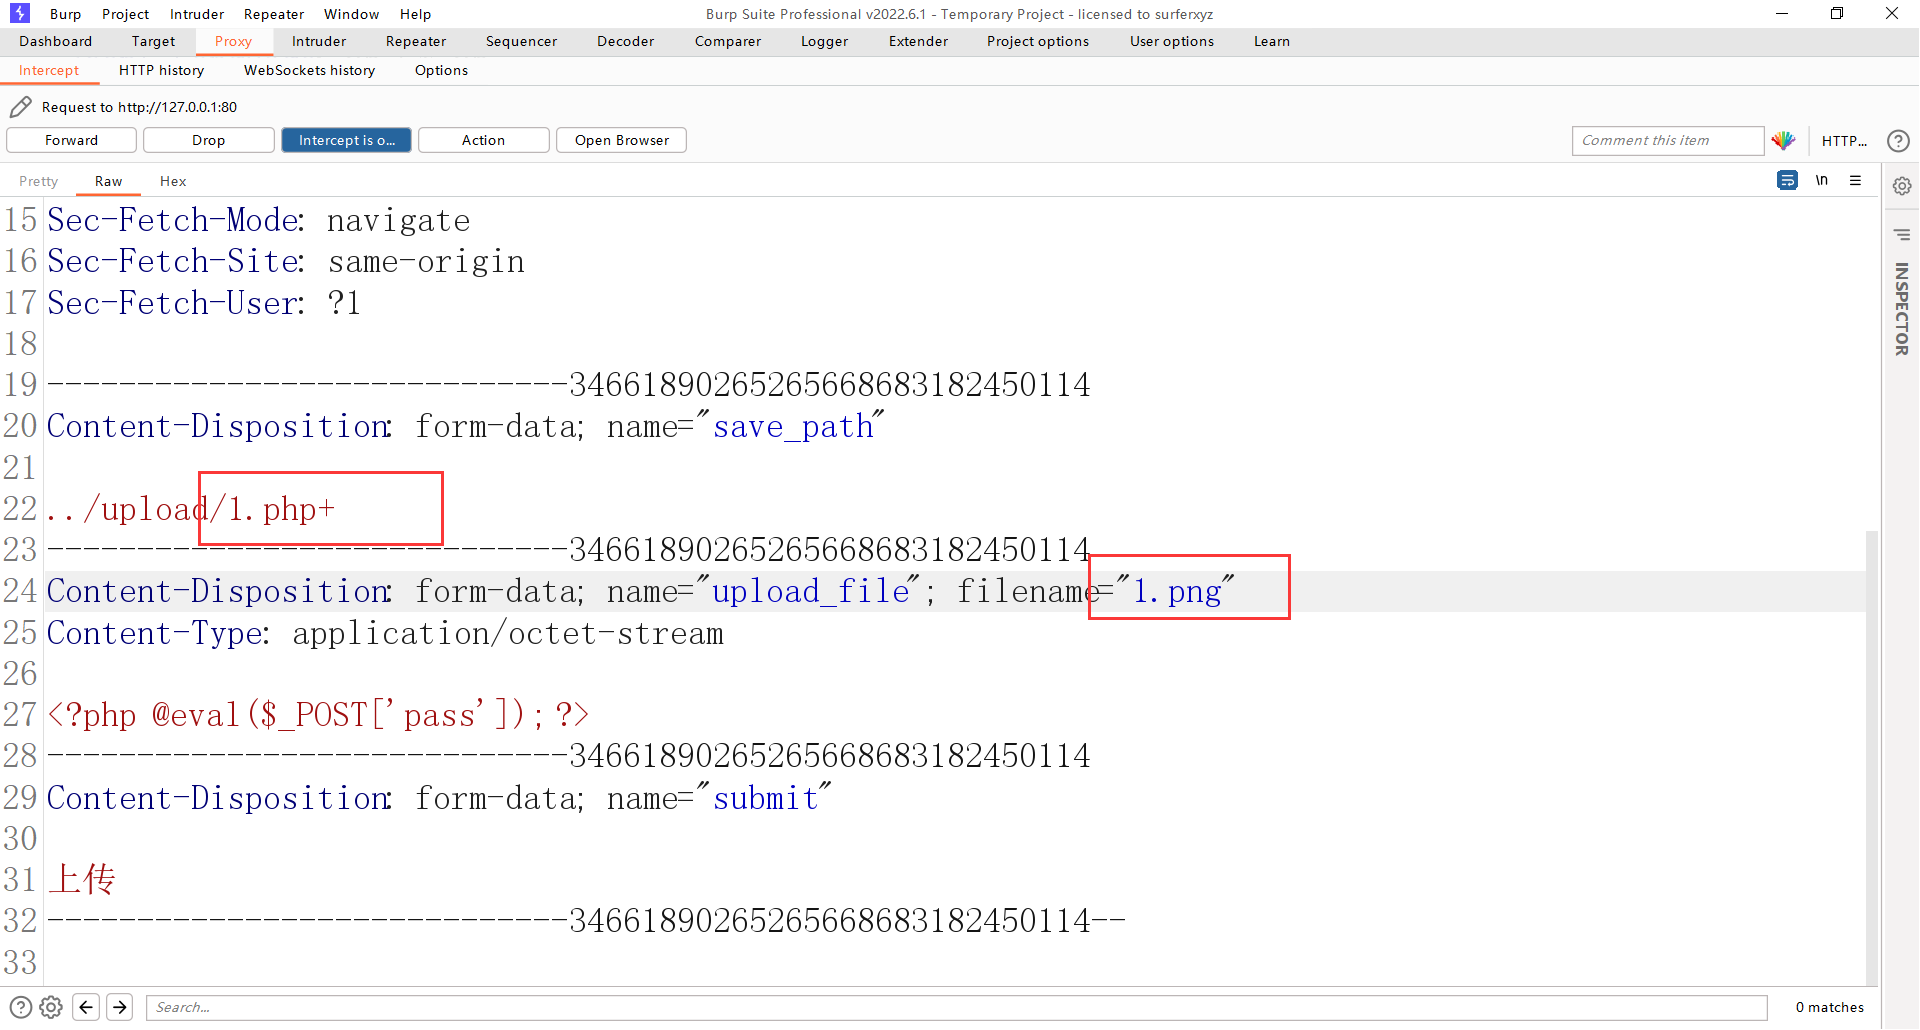This screenshot has height=1030, width=1920.
Task: Open the Burp menu
Action: pos(65,14)
